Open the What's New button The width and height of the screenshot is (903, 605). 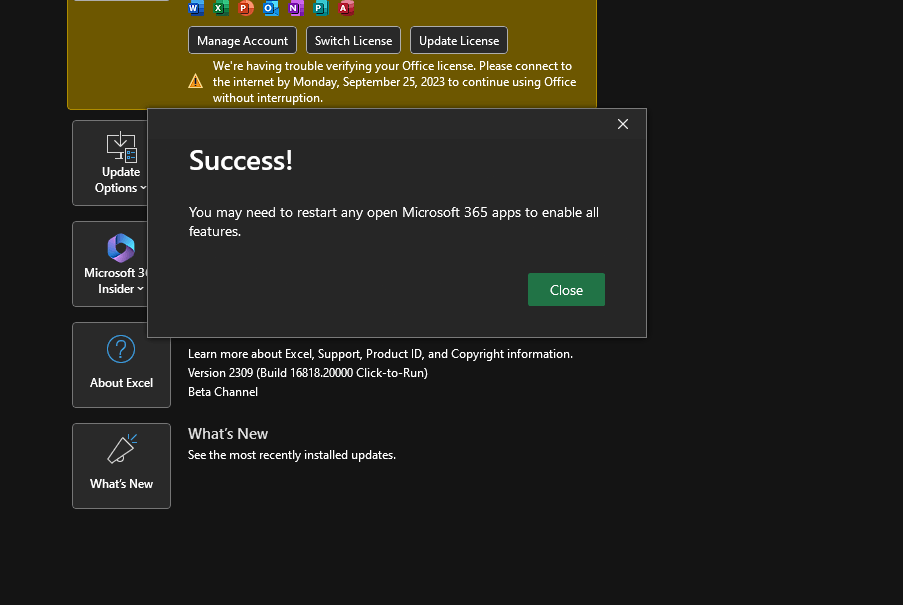122,466
